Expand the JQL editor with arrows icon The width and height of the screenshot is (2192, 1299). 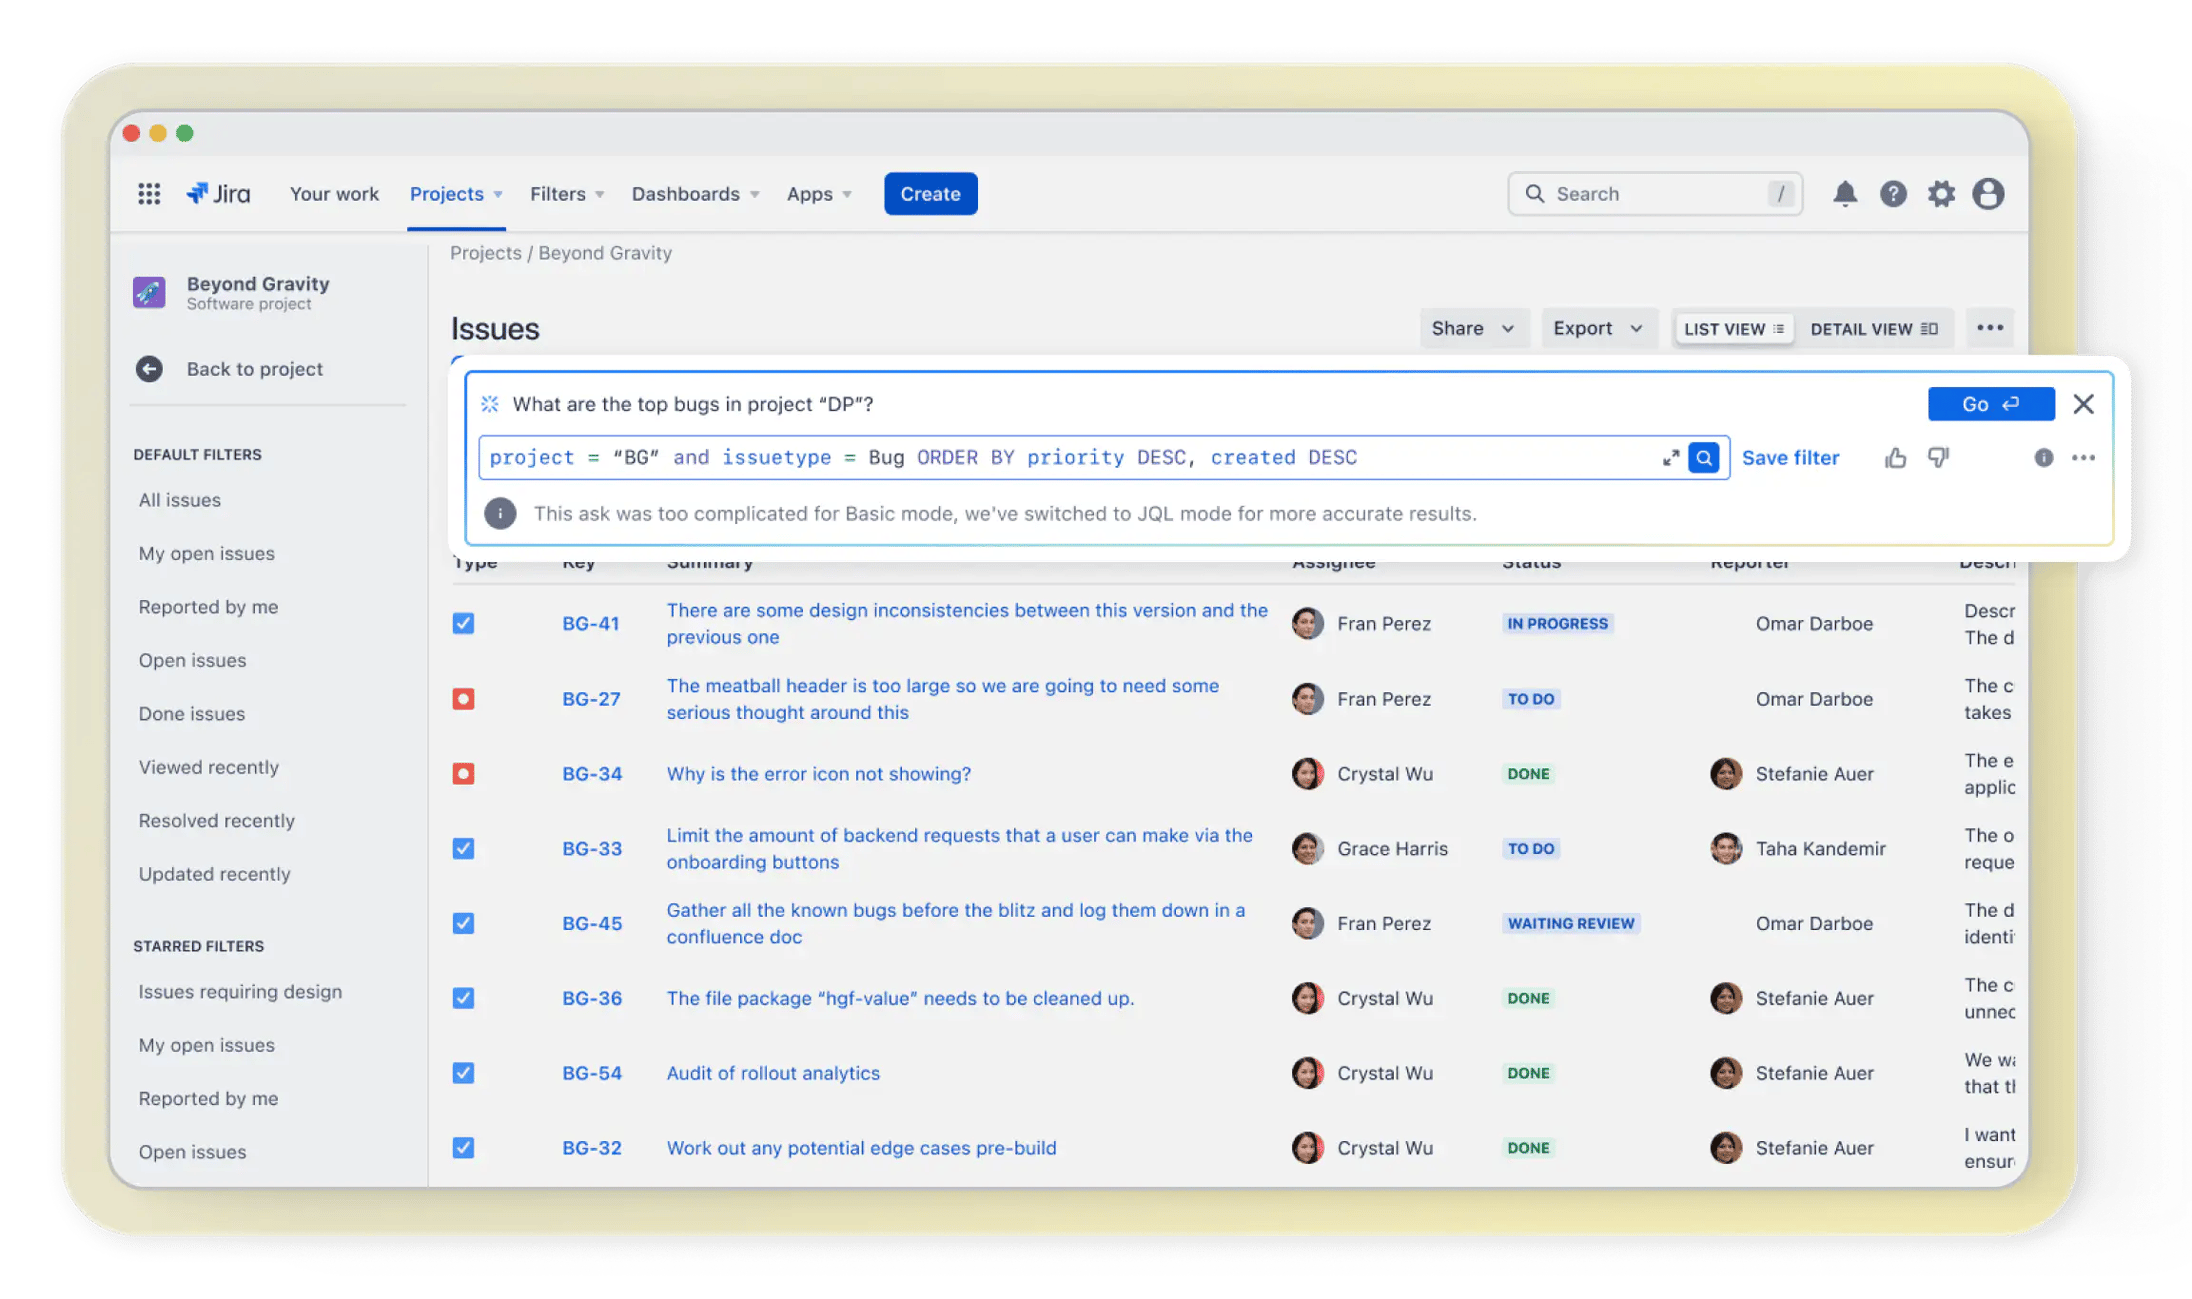1670,458
